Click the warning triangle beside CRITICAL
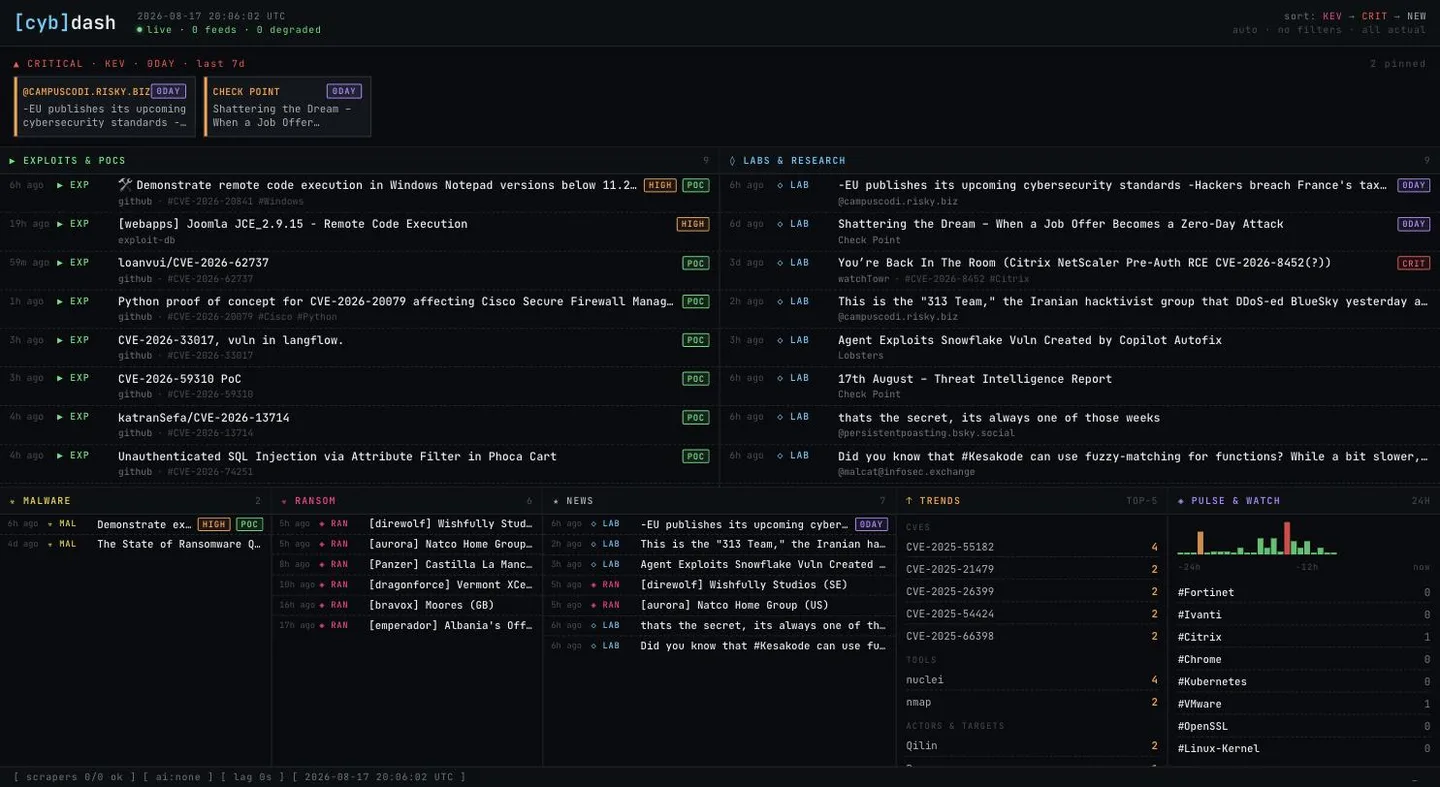The height and width of the screenshot is (787, 1440). 17,64
